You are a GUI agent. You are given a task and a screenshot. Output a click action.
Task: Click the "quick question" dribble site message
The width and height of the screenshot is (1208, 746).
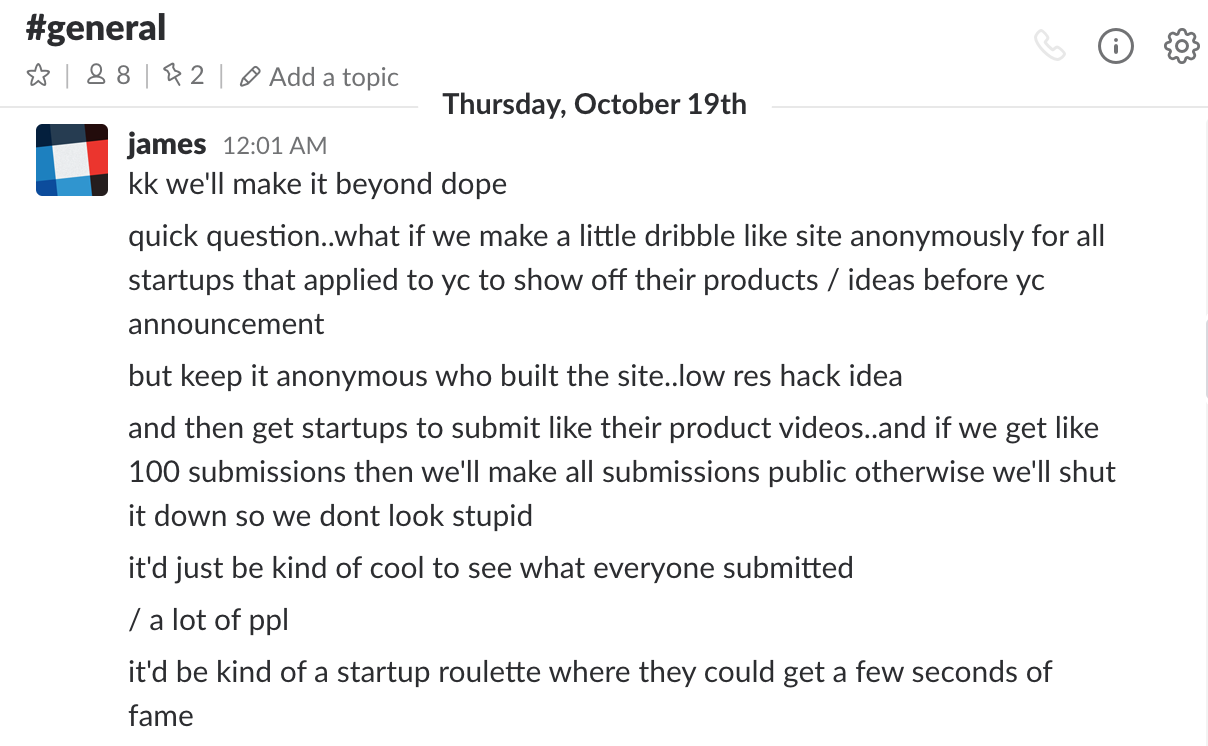coord(616,280)
